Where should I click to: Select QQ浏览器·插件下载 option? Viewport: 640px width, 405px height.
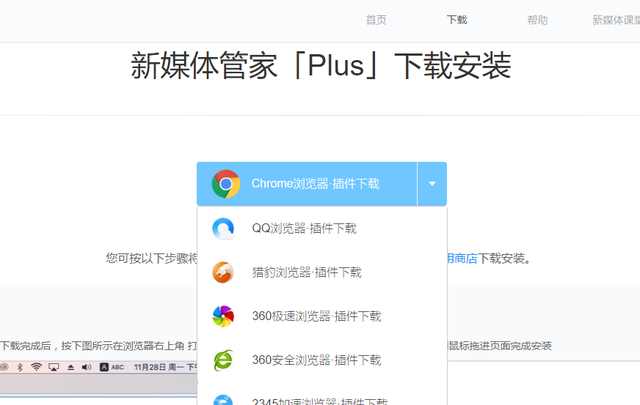pyautogui.click(x=322, y=229)
